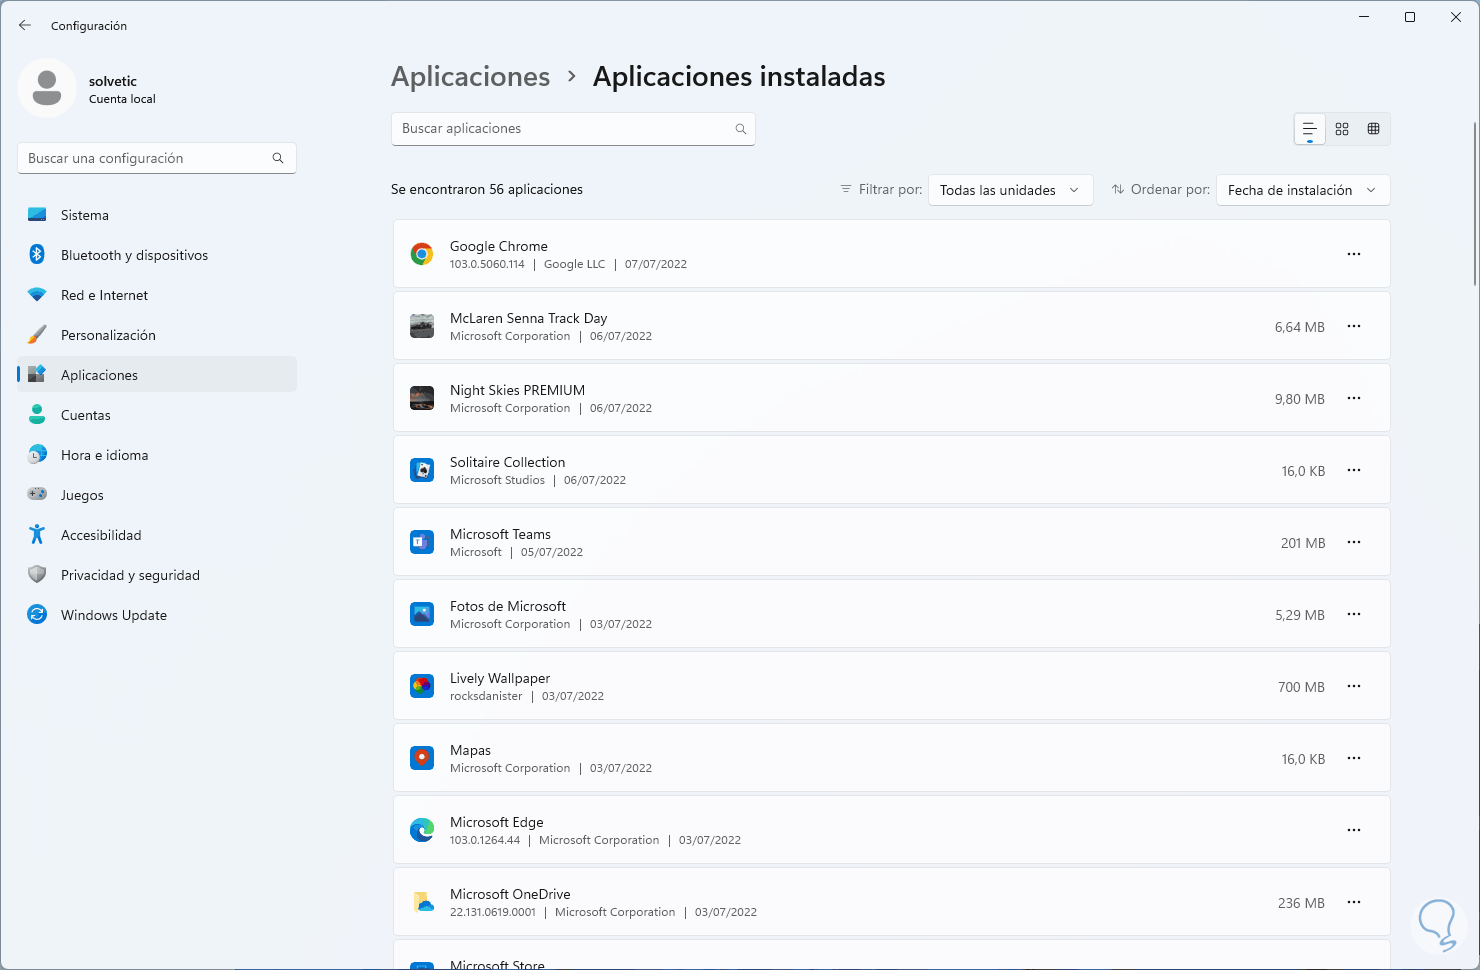This screenshot has width=1480, height=970.
Task: Click the back arrow in title bar
Action: point(25,25)
